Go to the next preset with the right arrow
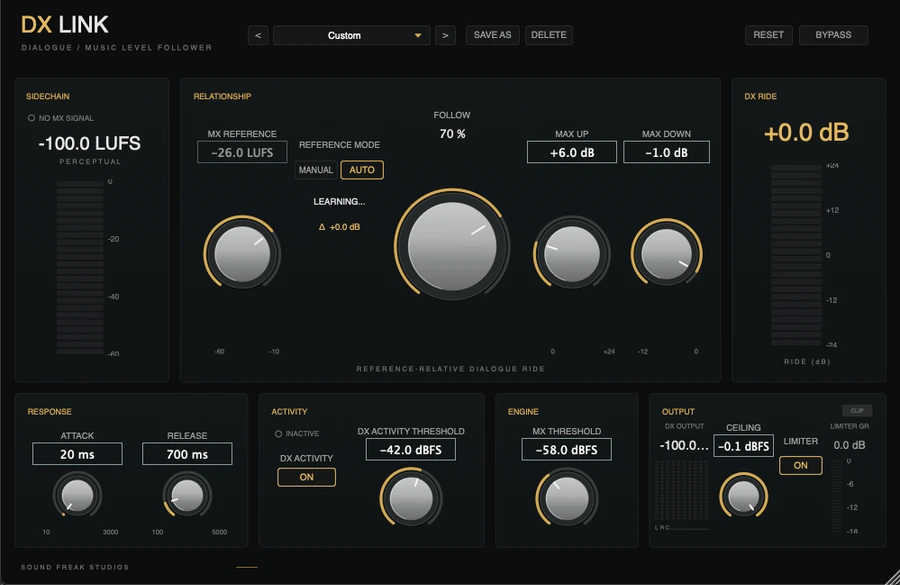 [x=445, y=35]
